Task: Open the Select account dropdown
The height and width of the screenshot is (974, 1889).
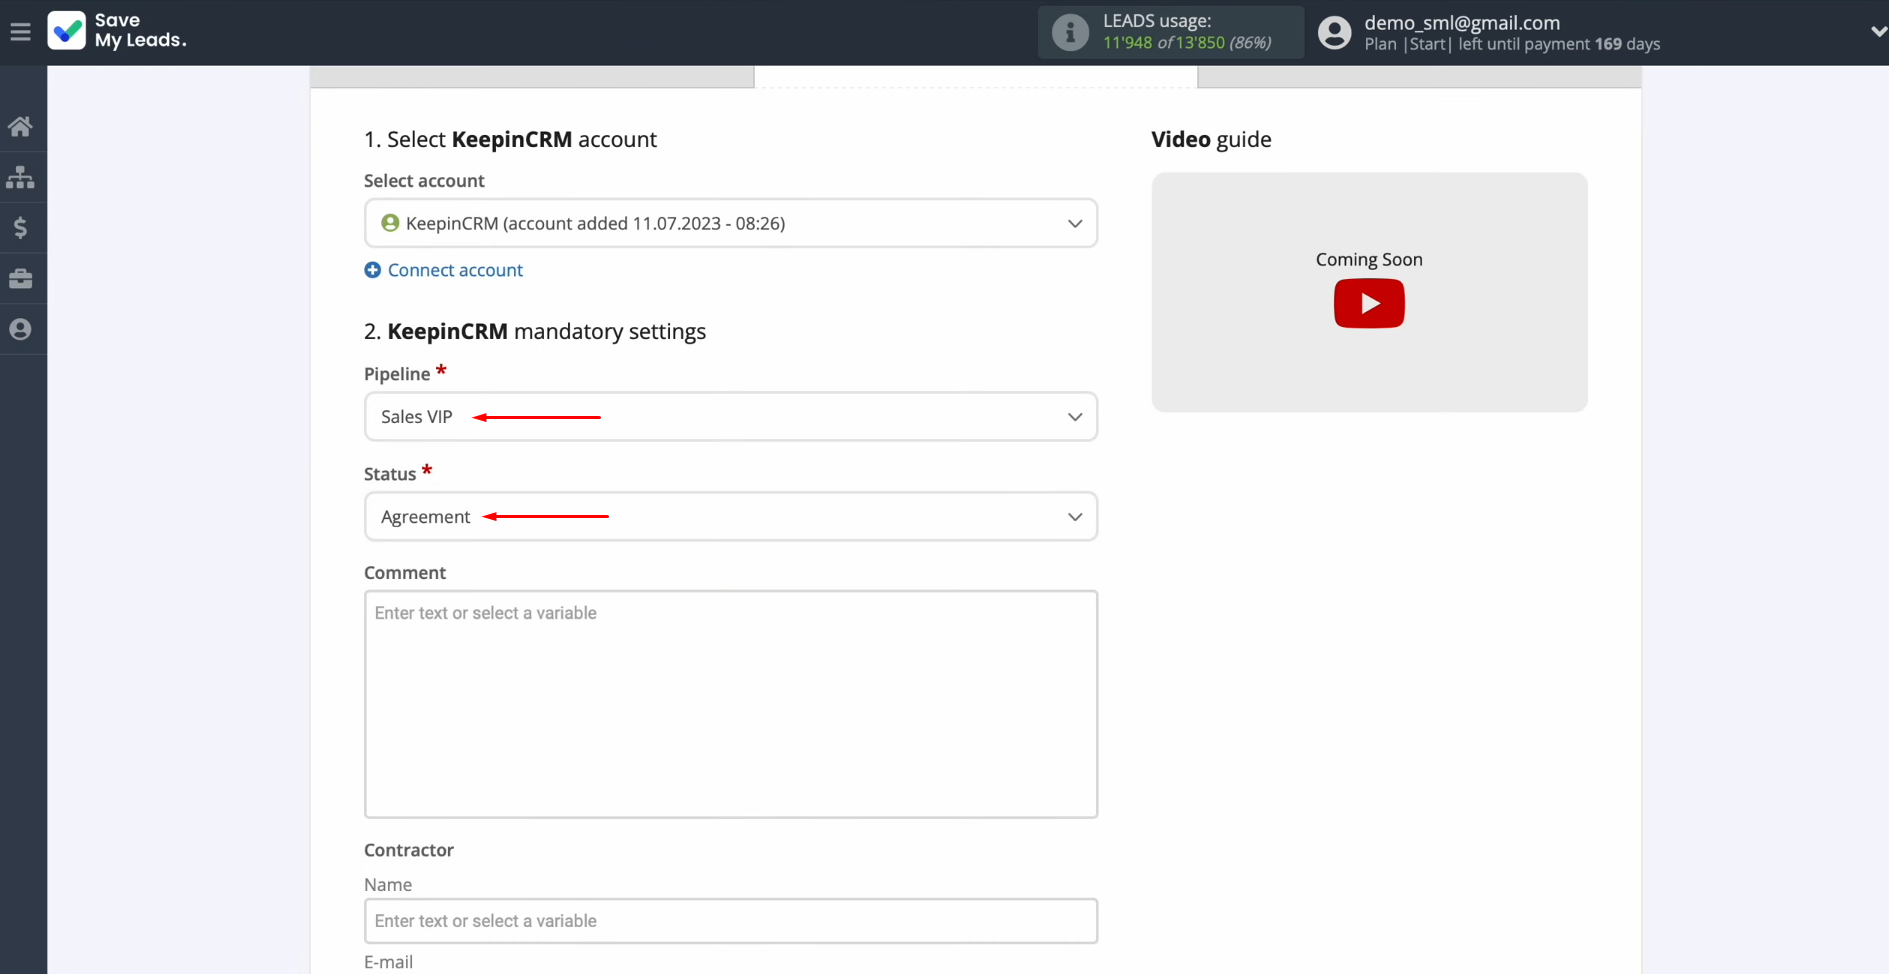Action: tap(731, 223)
